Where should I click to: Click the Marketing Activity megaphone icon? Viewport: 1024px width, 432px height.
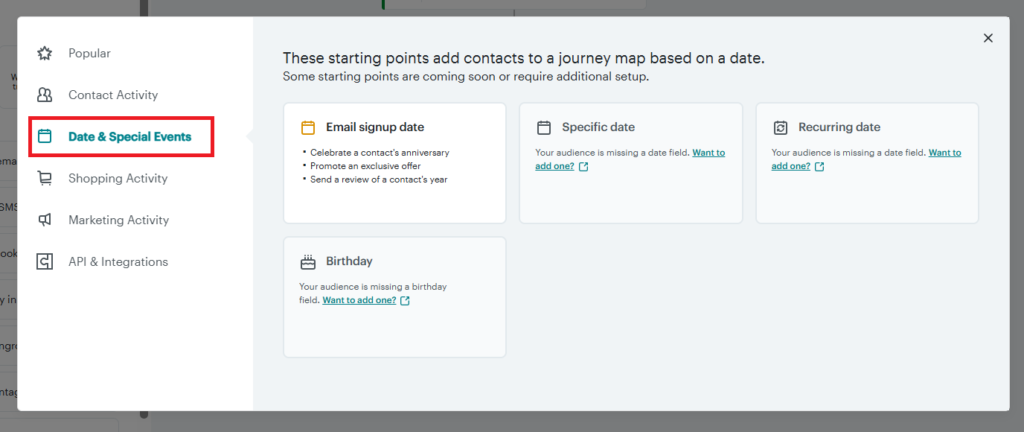point(44,220)
